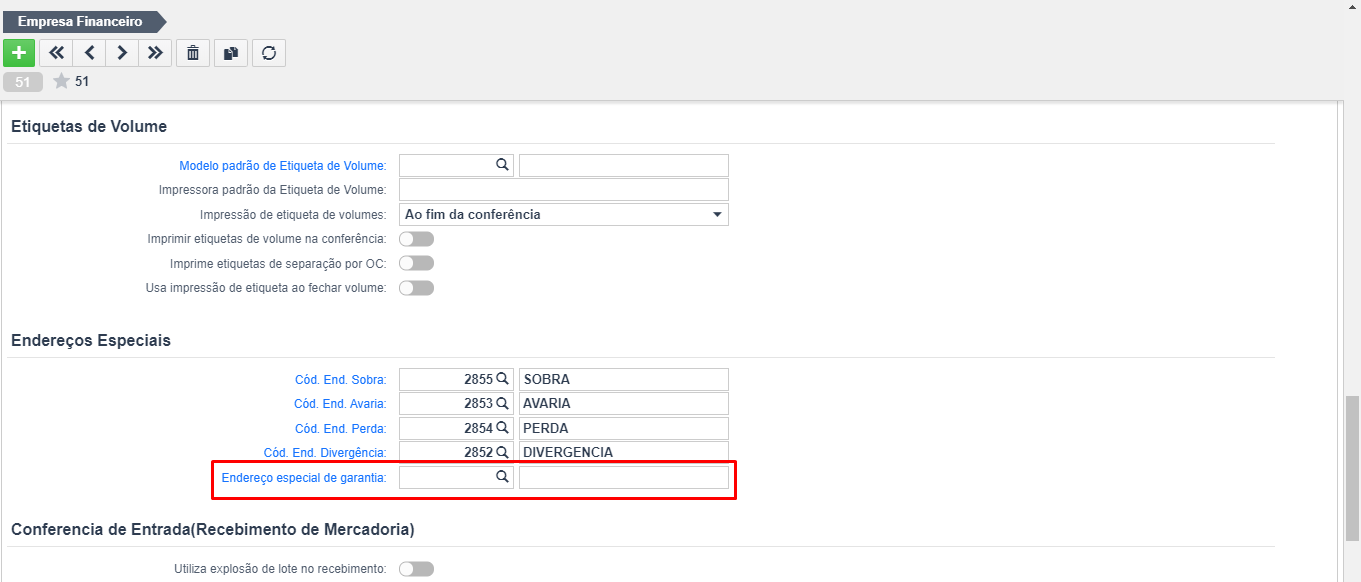
Task: Enable Imprime etiquetas de separação por OC
Action: coord(416,263)
